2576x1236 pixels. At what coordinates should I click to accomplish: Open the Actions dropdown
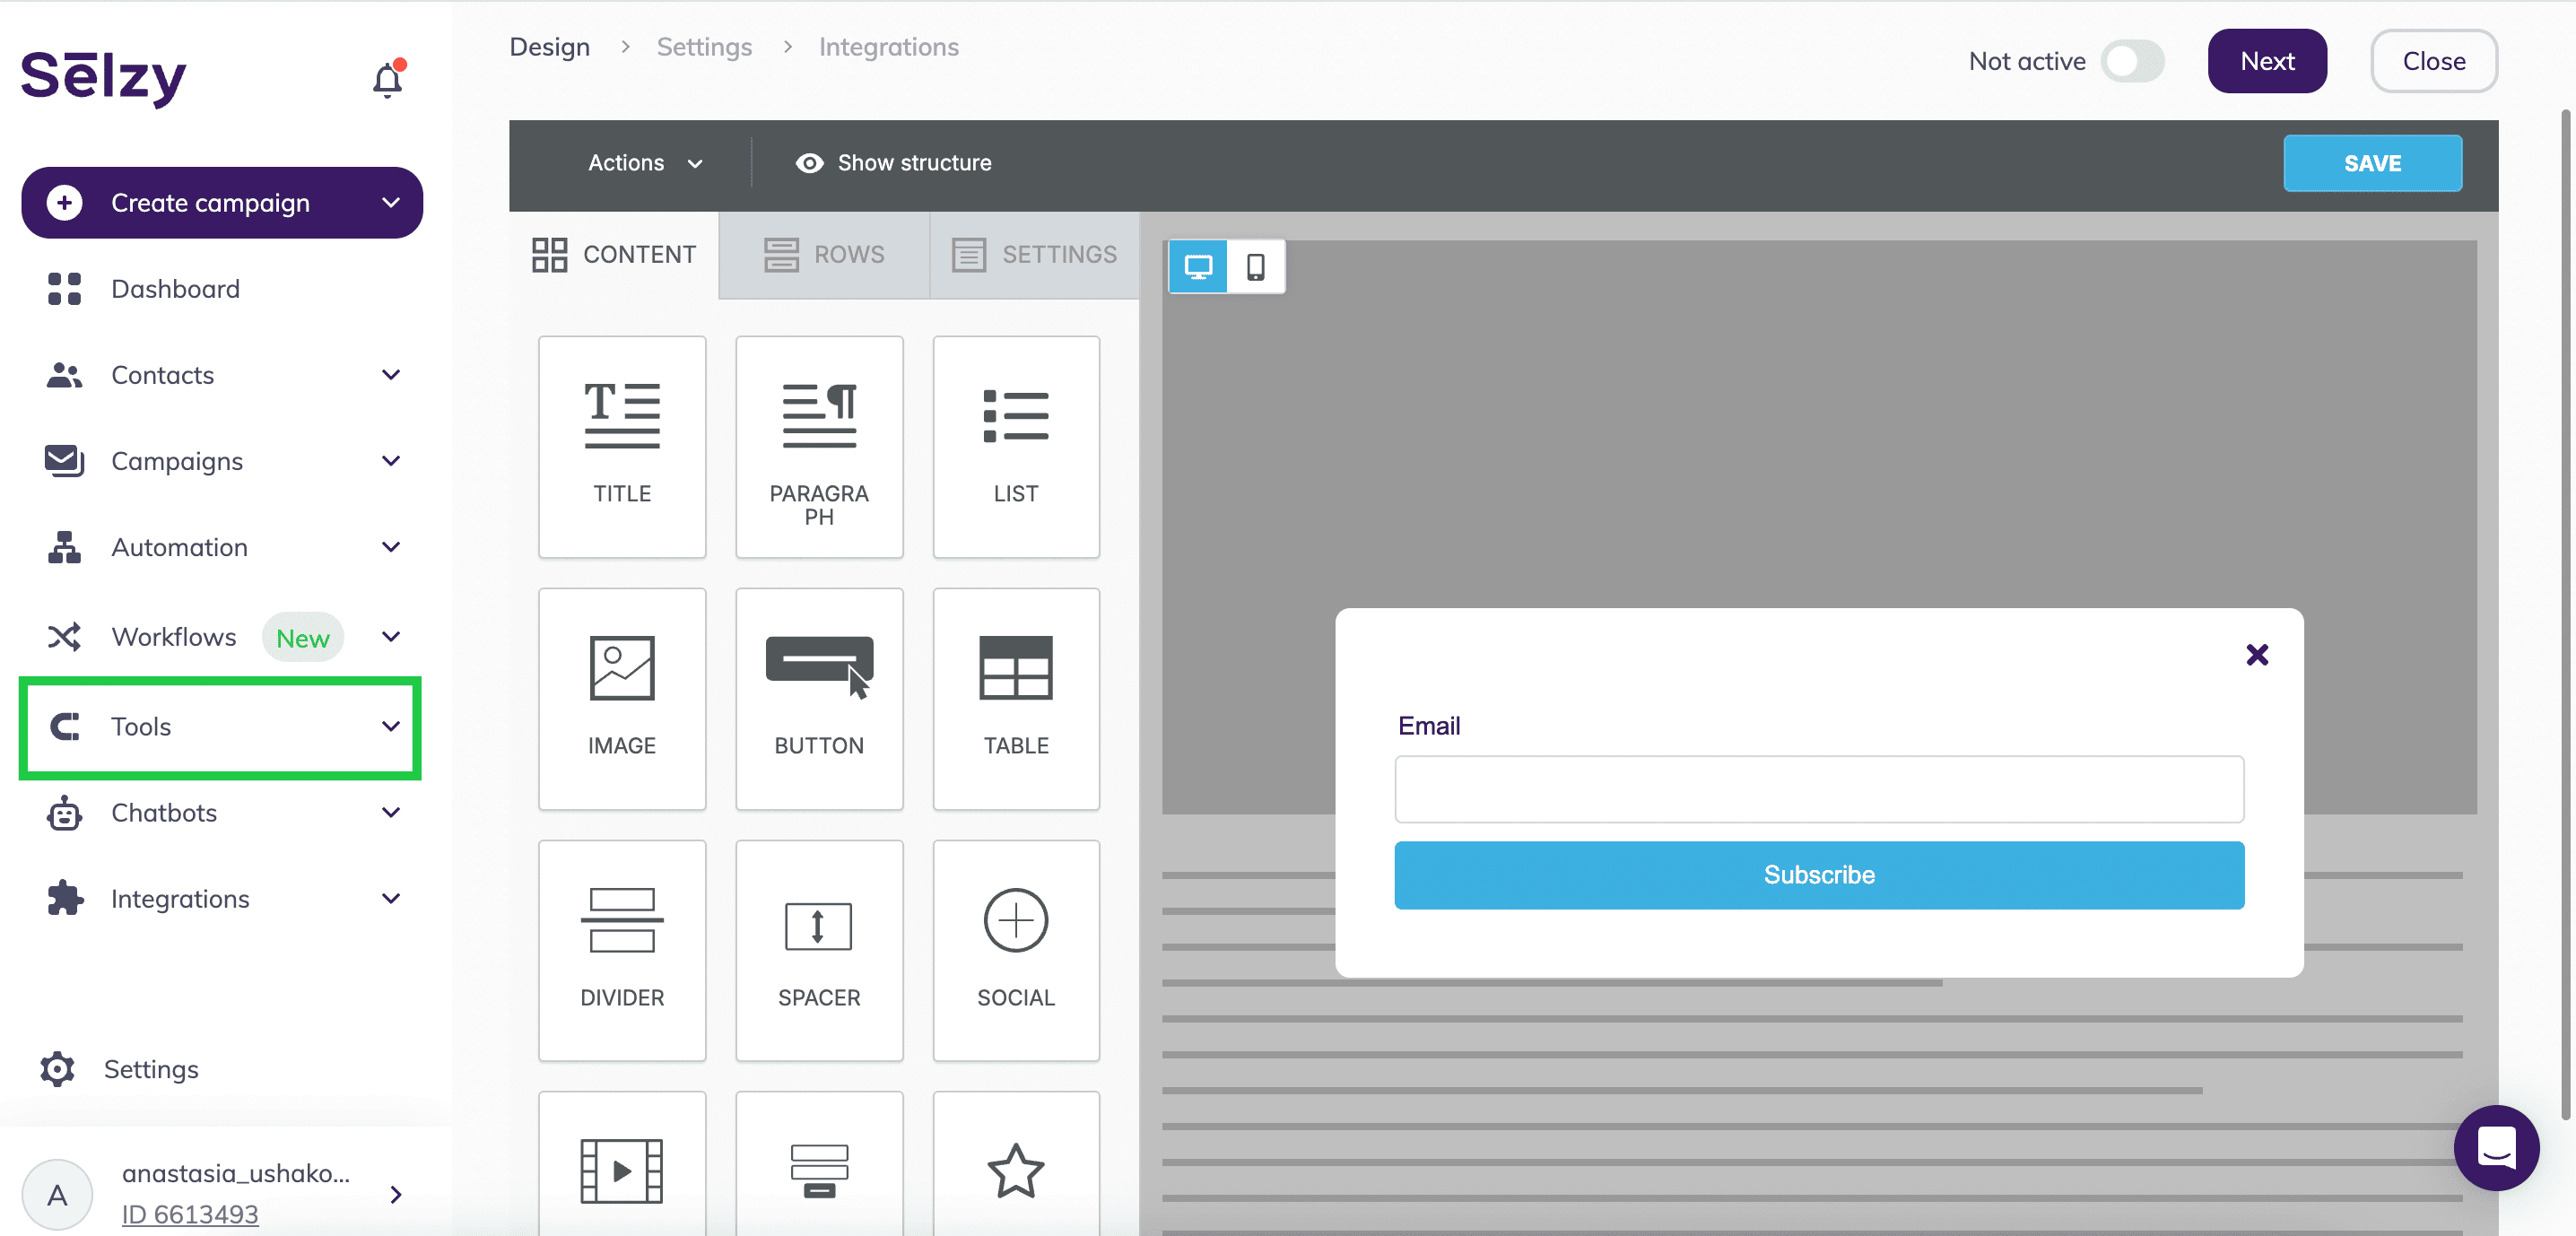[x=645, y=163]
